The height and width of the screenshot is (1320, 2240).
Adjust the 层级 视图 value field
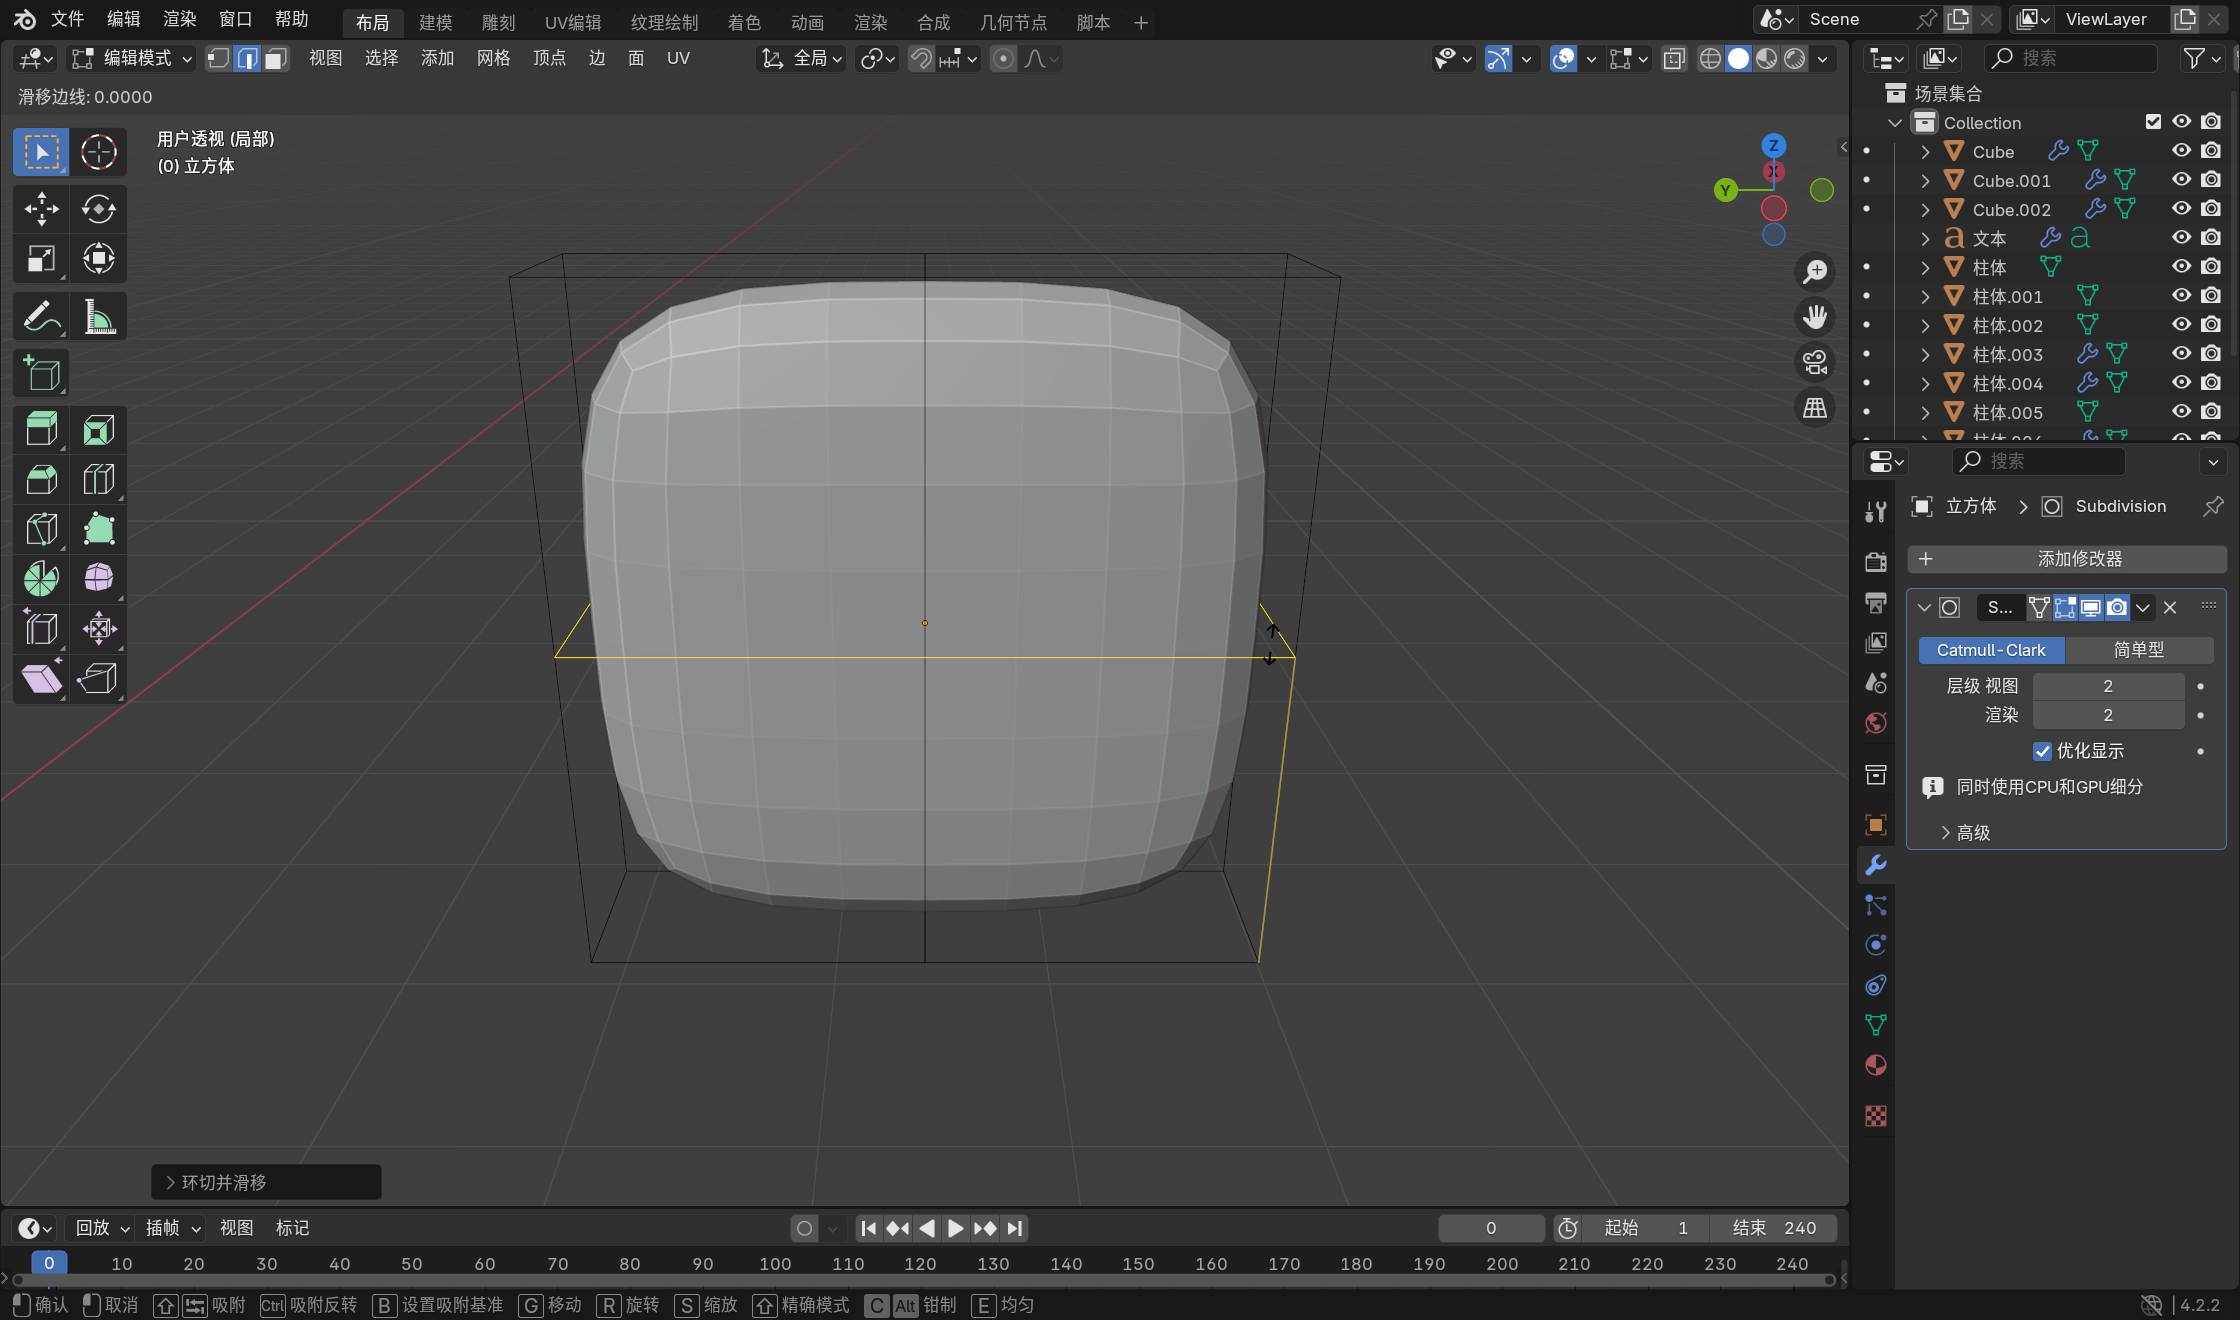[2107, 686]
